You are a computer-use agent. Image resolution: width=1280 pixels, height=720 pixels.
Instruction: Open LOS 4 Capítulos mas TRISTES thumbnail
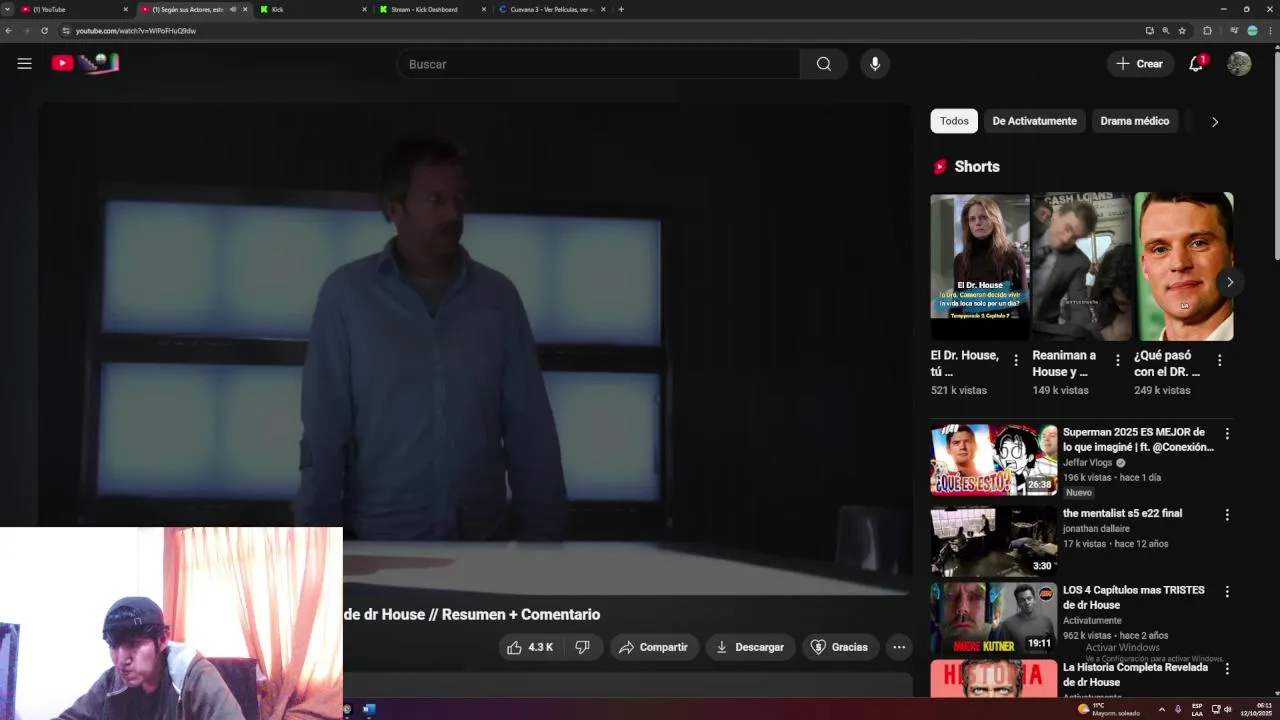[x=994, y=618]
